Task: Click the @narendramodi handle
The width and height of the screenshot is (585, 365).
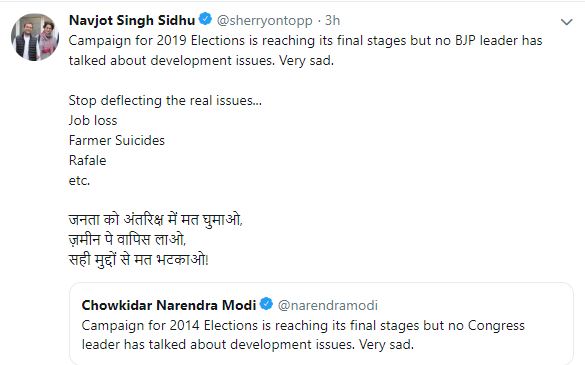Action: (x=328, y=306)
